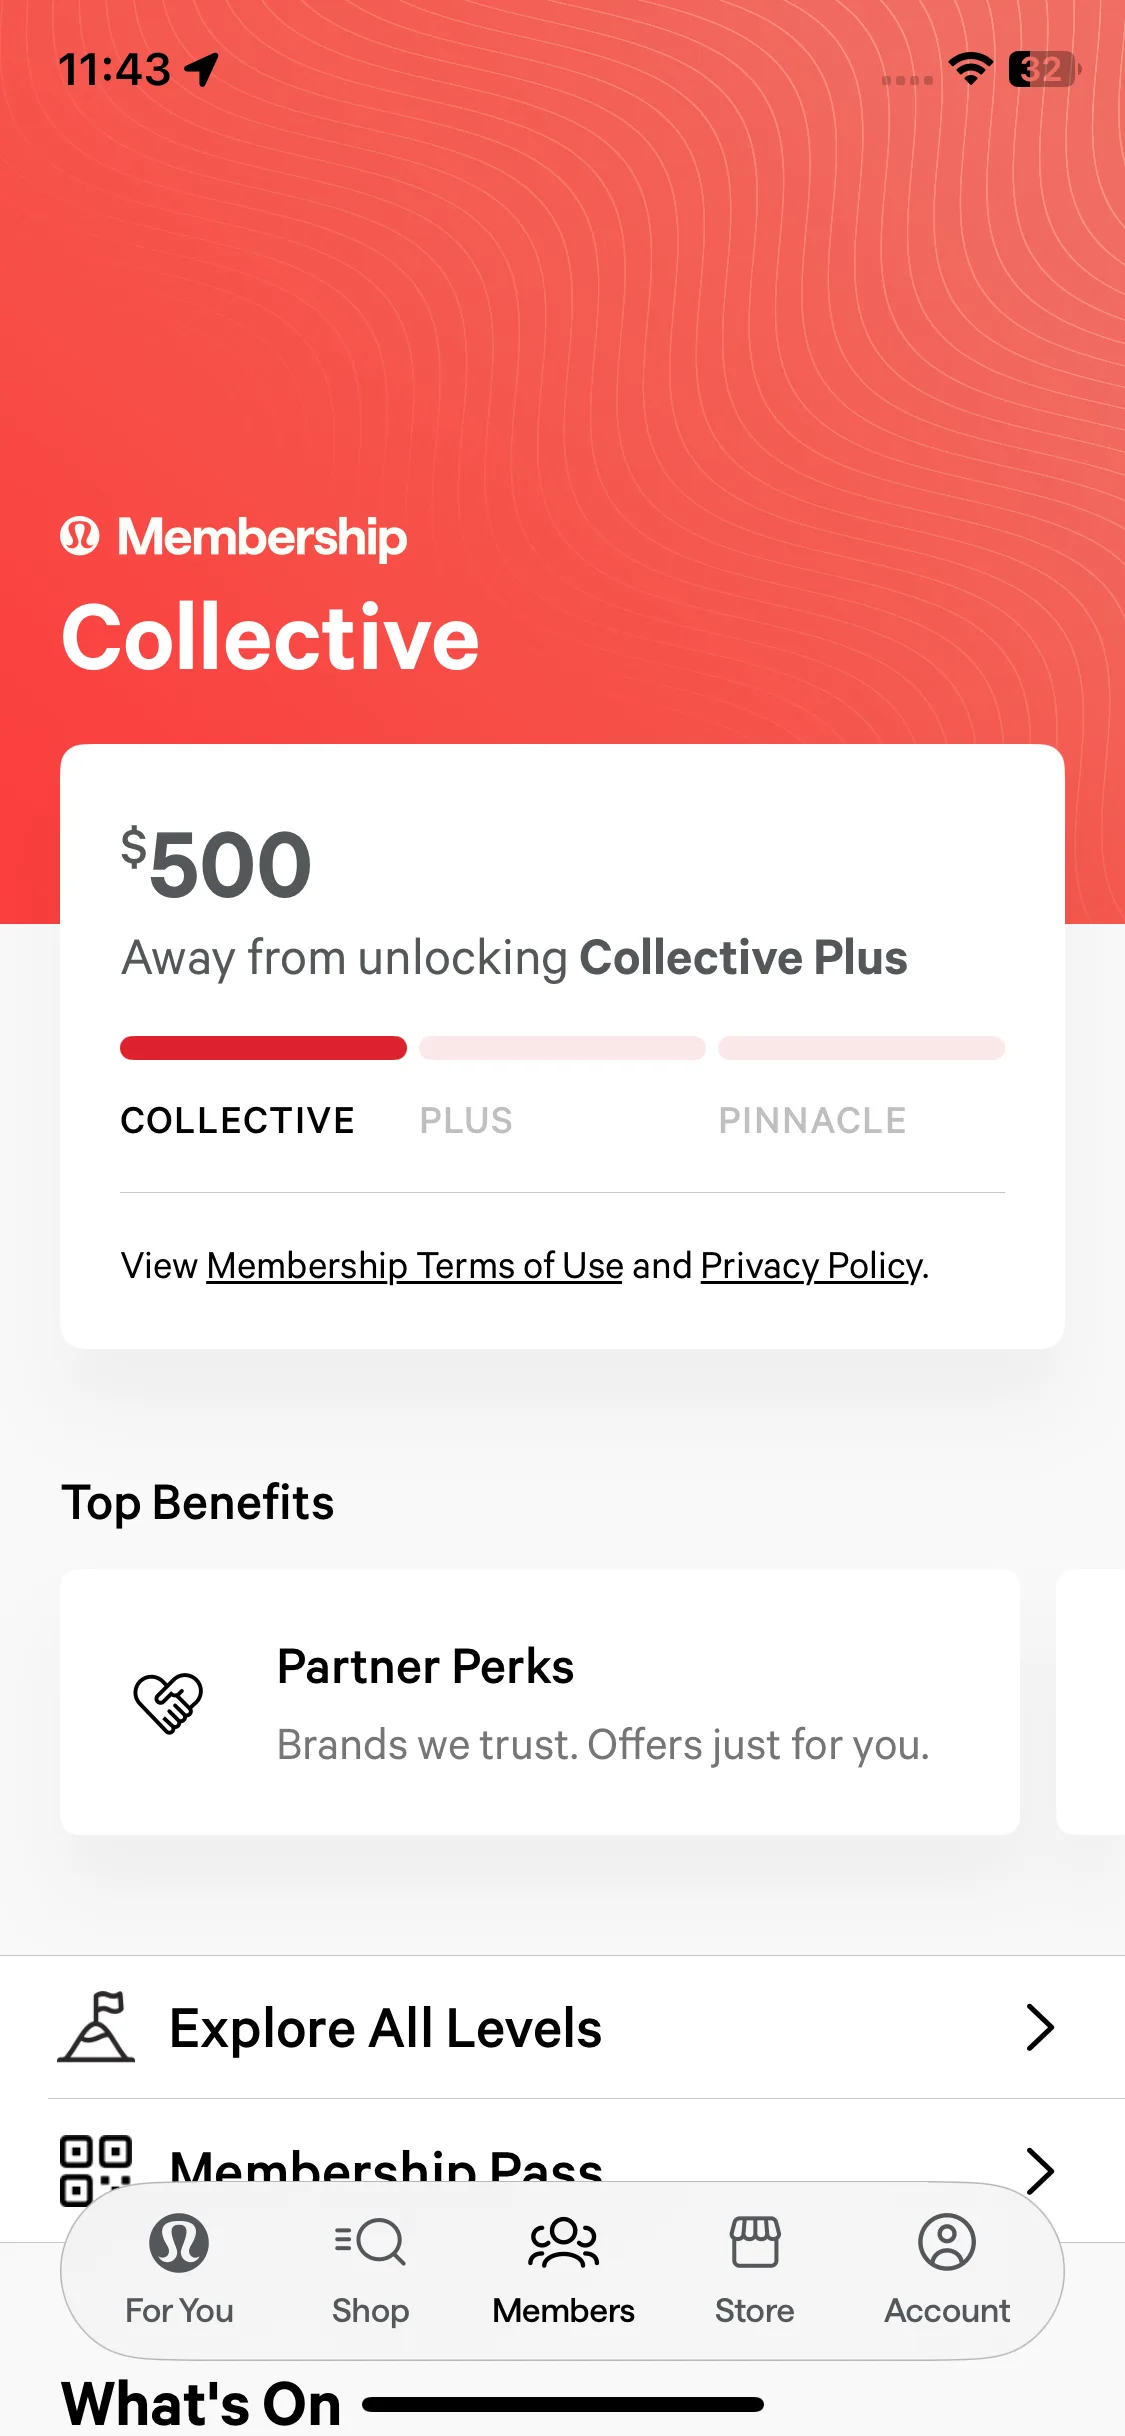Tap the Partner Perks handshake heart icon
Screen dimensions: 1125x2436
point(168,1702)
